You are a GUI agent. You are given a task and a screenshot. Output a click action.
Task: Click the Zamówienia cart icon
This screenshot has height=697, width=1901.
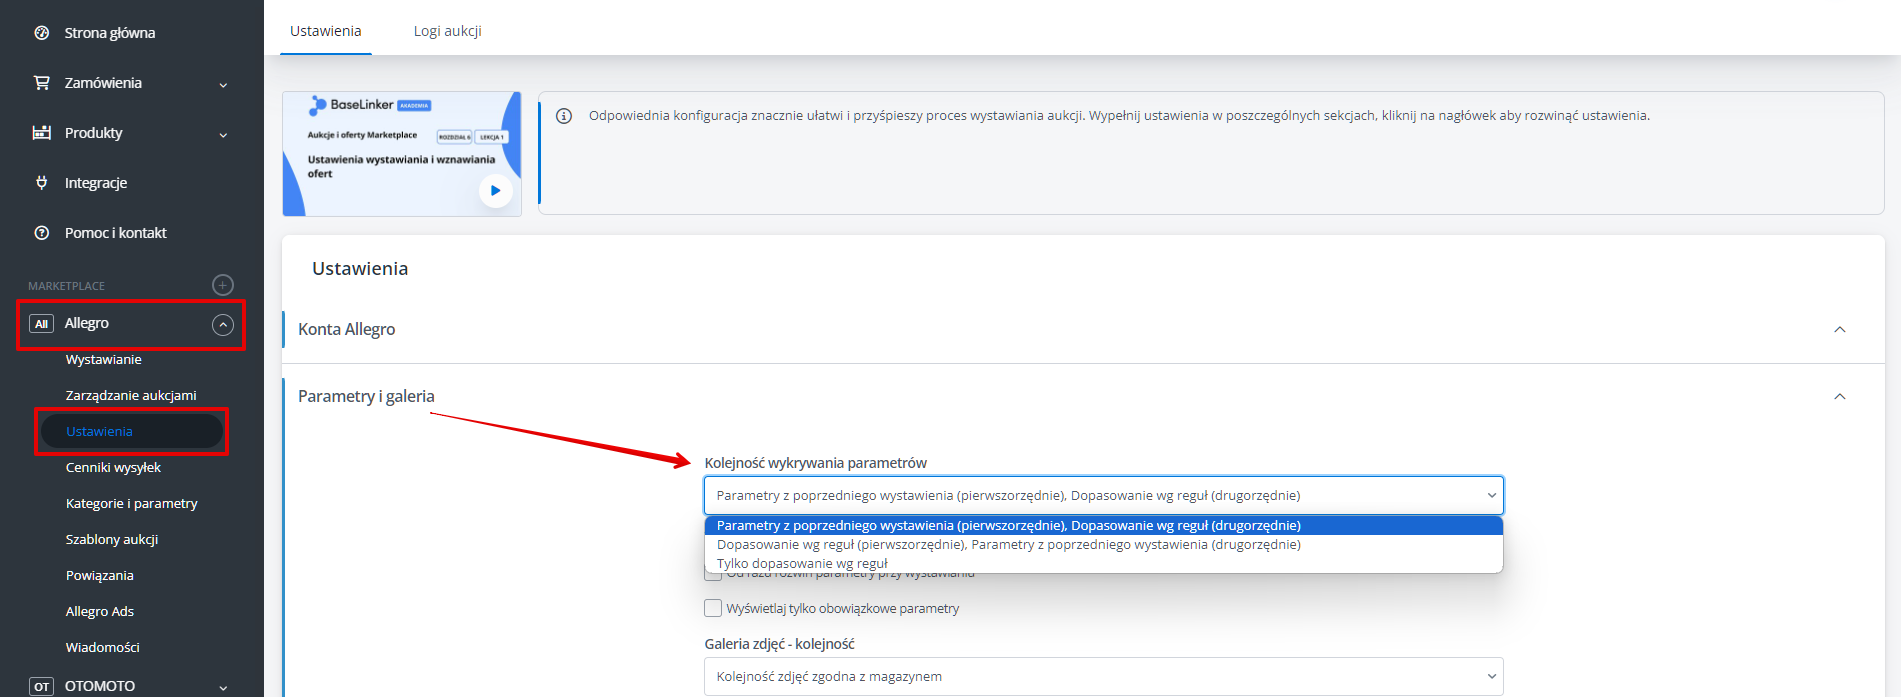[41, 83]
